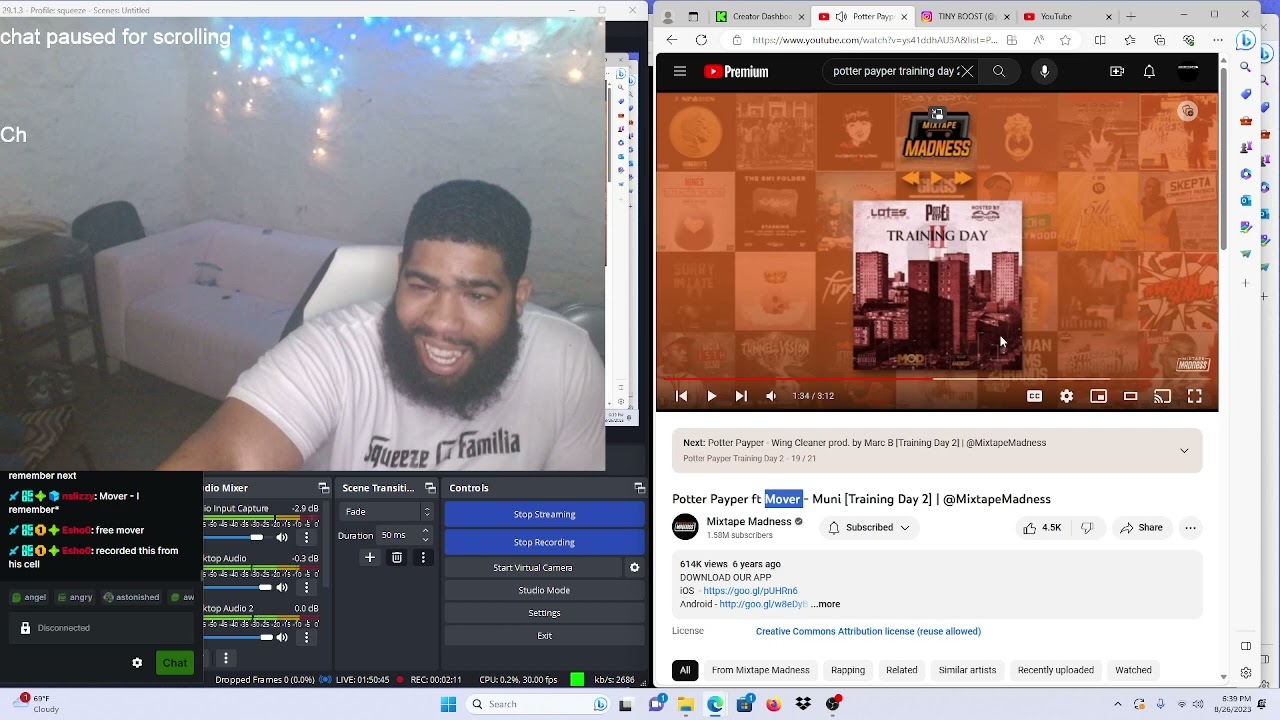Screen dimensions: 1280x720
Task: Remove the transition with the trash icon
Action: pyautogui.click(x=396, y=557)
